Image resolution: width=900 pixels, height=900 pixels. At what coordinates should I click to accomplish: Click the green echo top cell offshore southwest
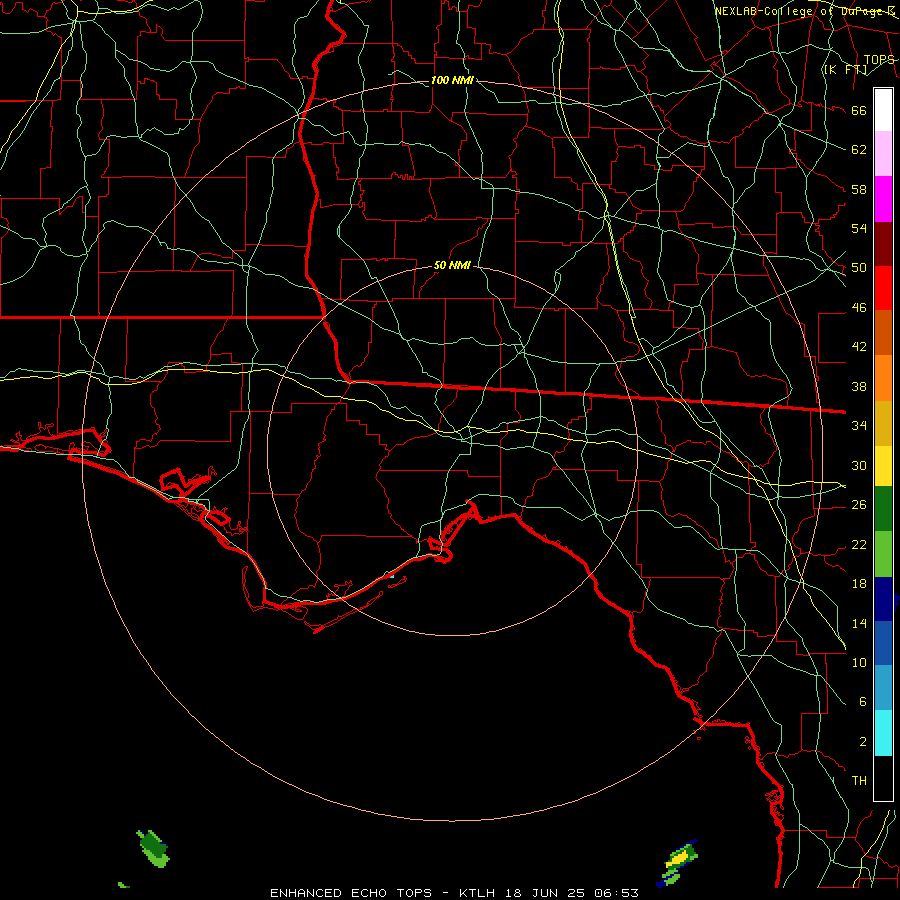point(153,848)
